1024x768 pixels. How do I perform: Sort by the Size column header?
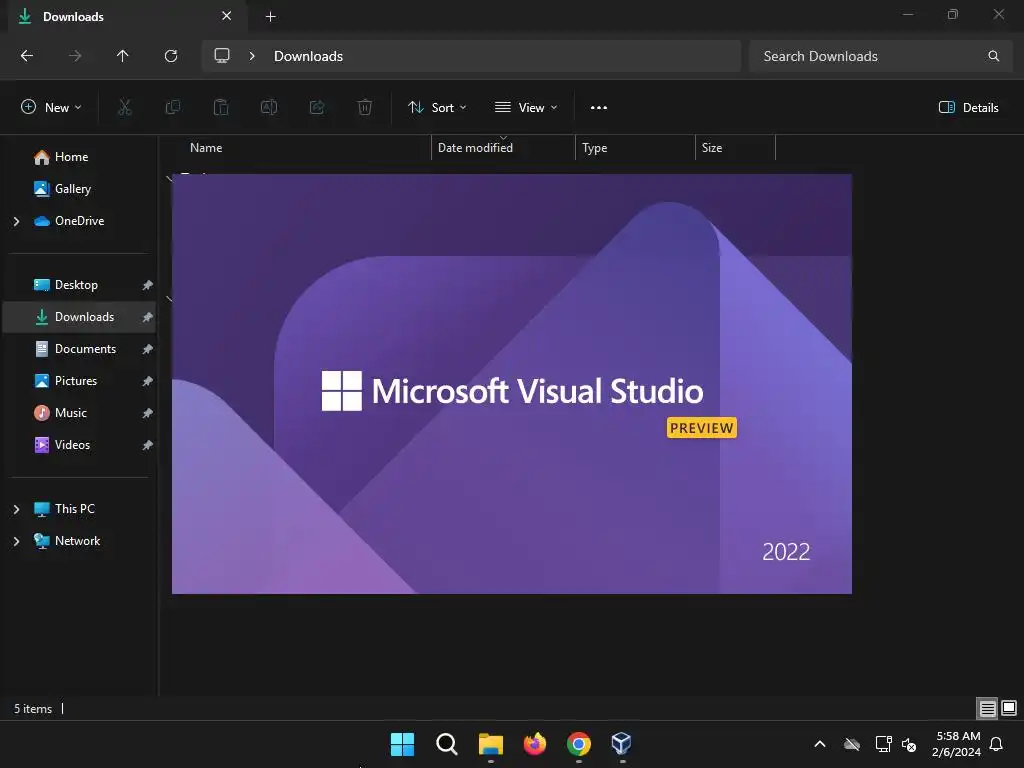(712, 148)
